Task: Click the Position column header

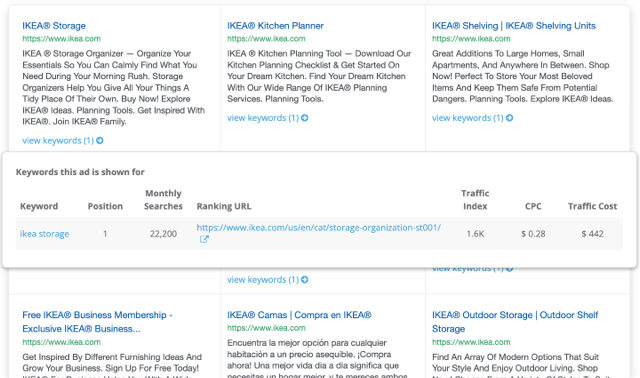Action: point(105,206)
